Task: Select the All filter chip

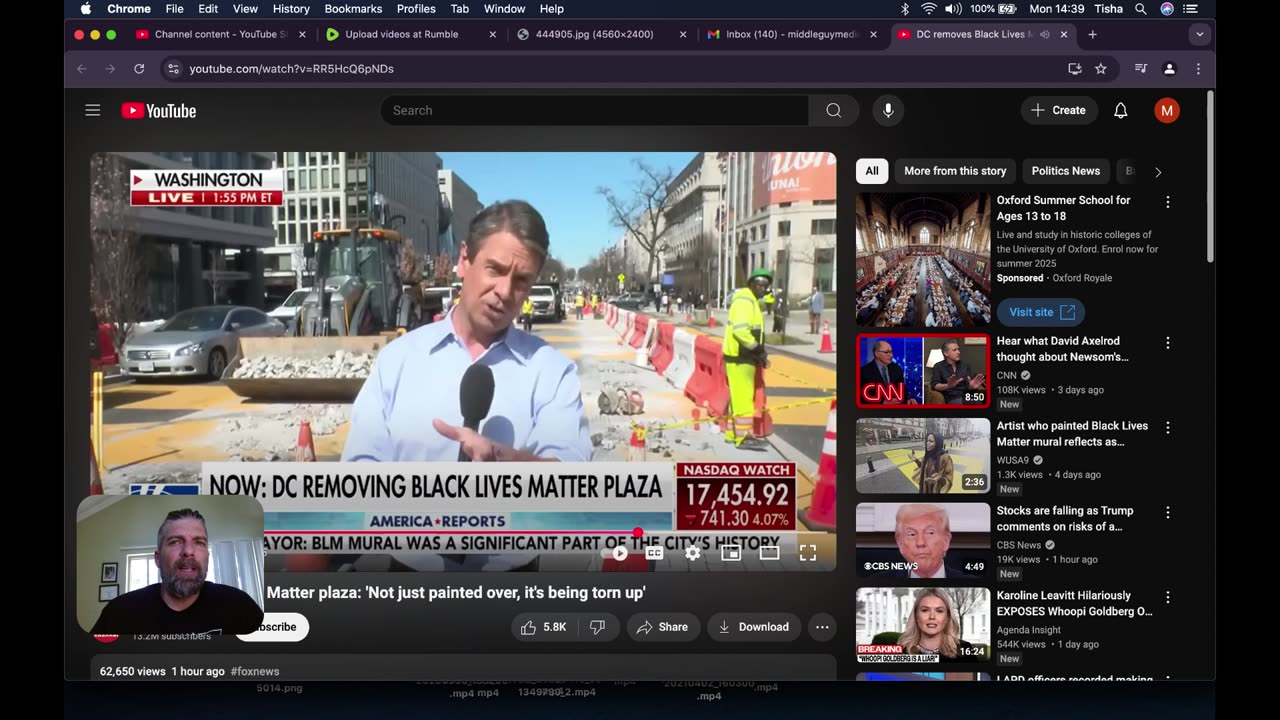Action: [x=872, y=171]
